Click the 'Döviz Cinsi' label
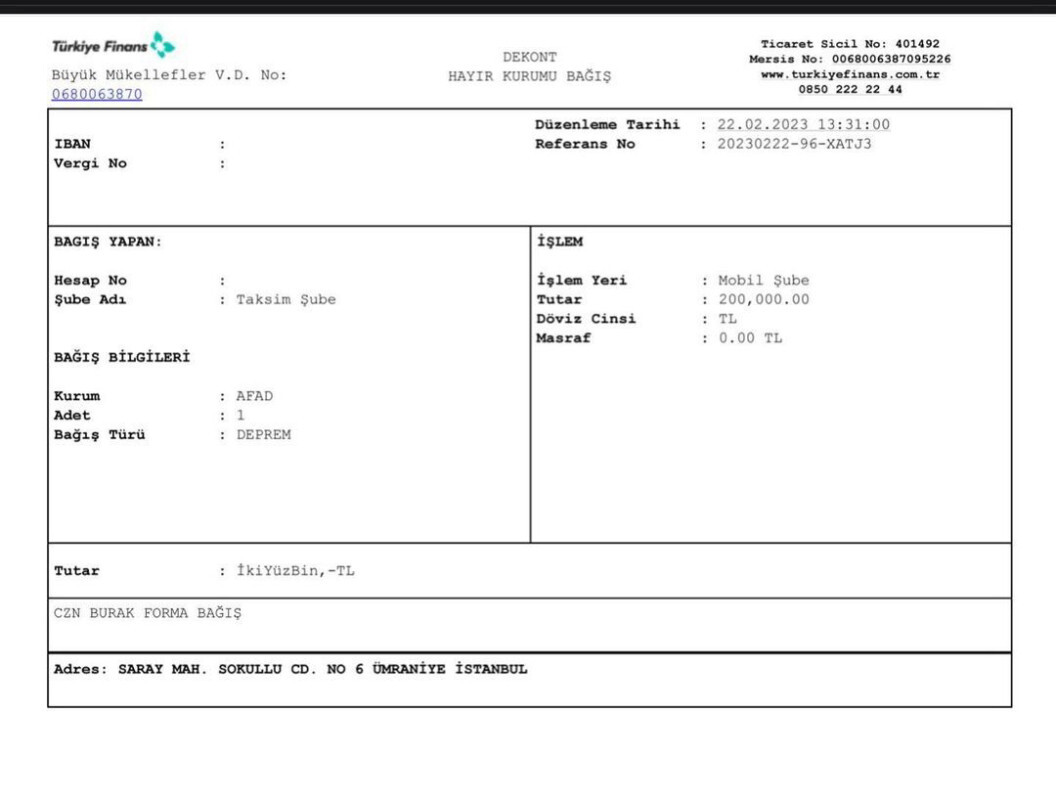 coord(586,319)
